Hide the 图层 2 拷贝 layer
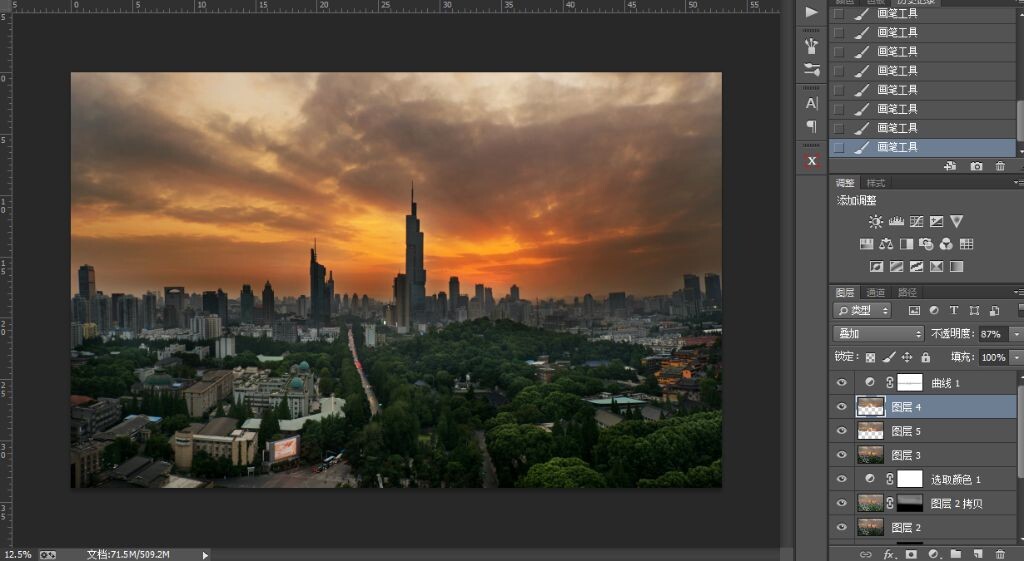Image resolution: width=1024 pixels, height=561 pixels. (842, 504)
